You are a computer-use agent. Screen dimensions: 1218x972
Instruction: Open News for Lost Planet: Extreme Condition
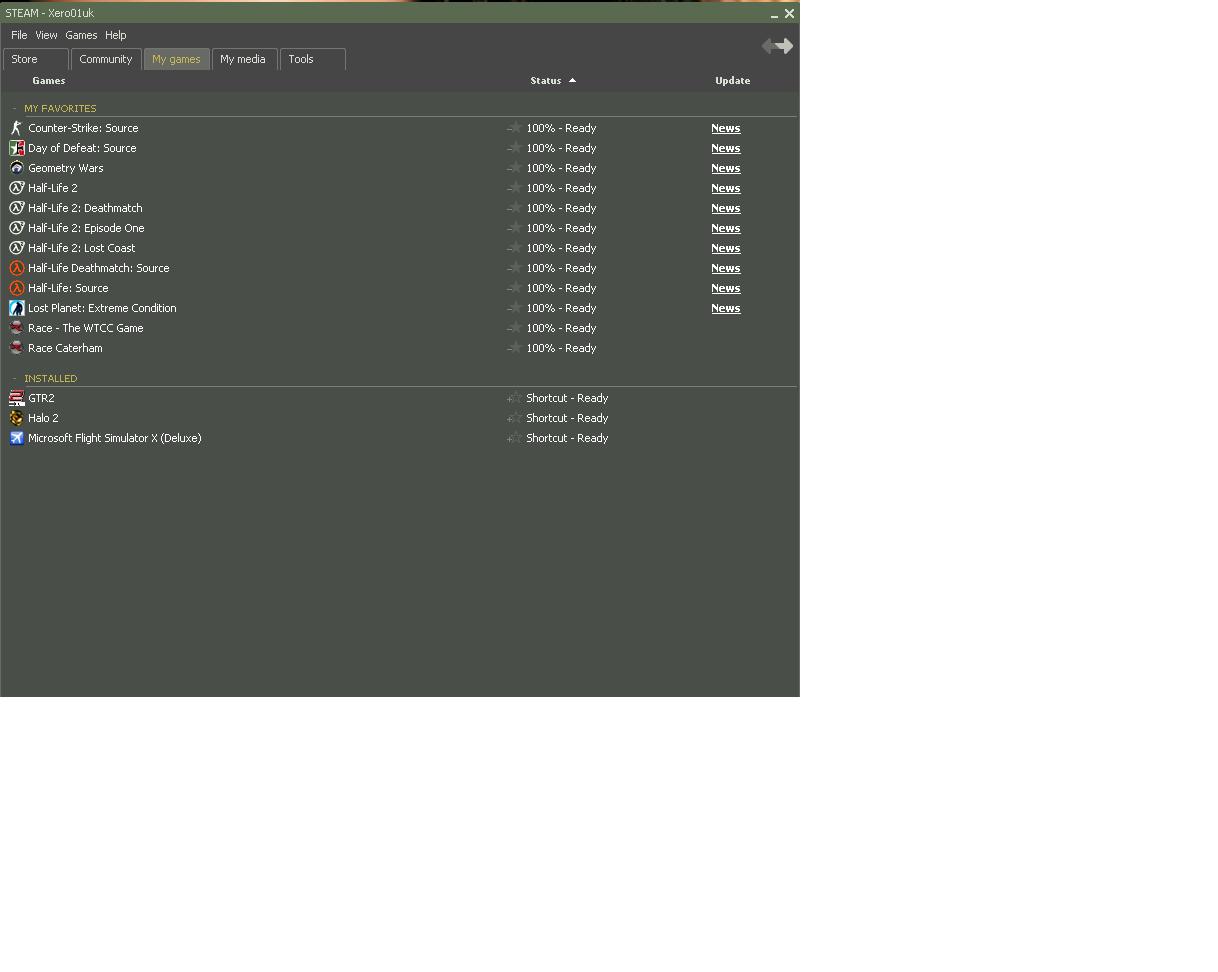point(726,308)
